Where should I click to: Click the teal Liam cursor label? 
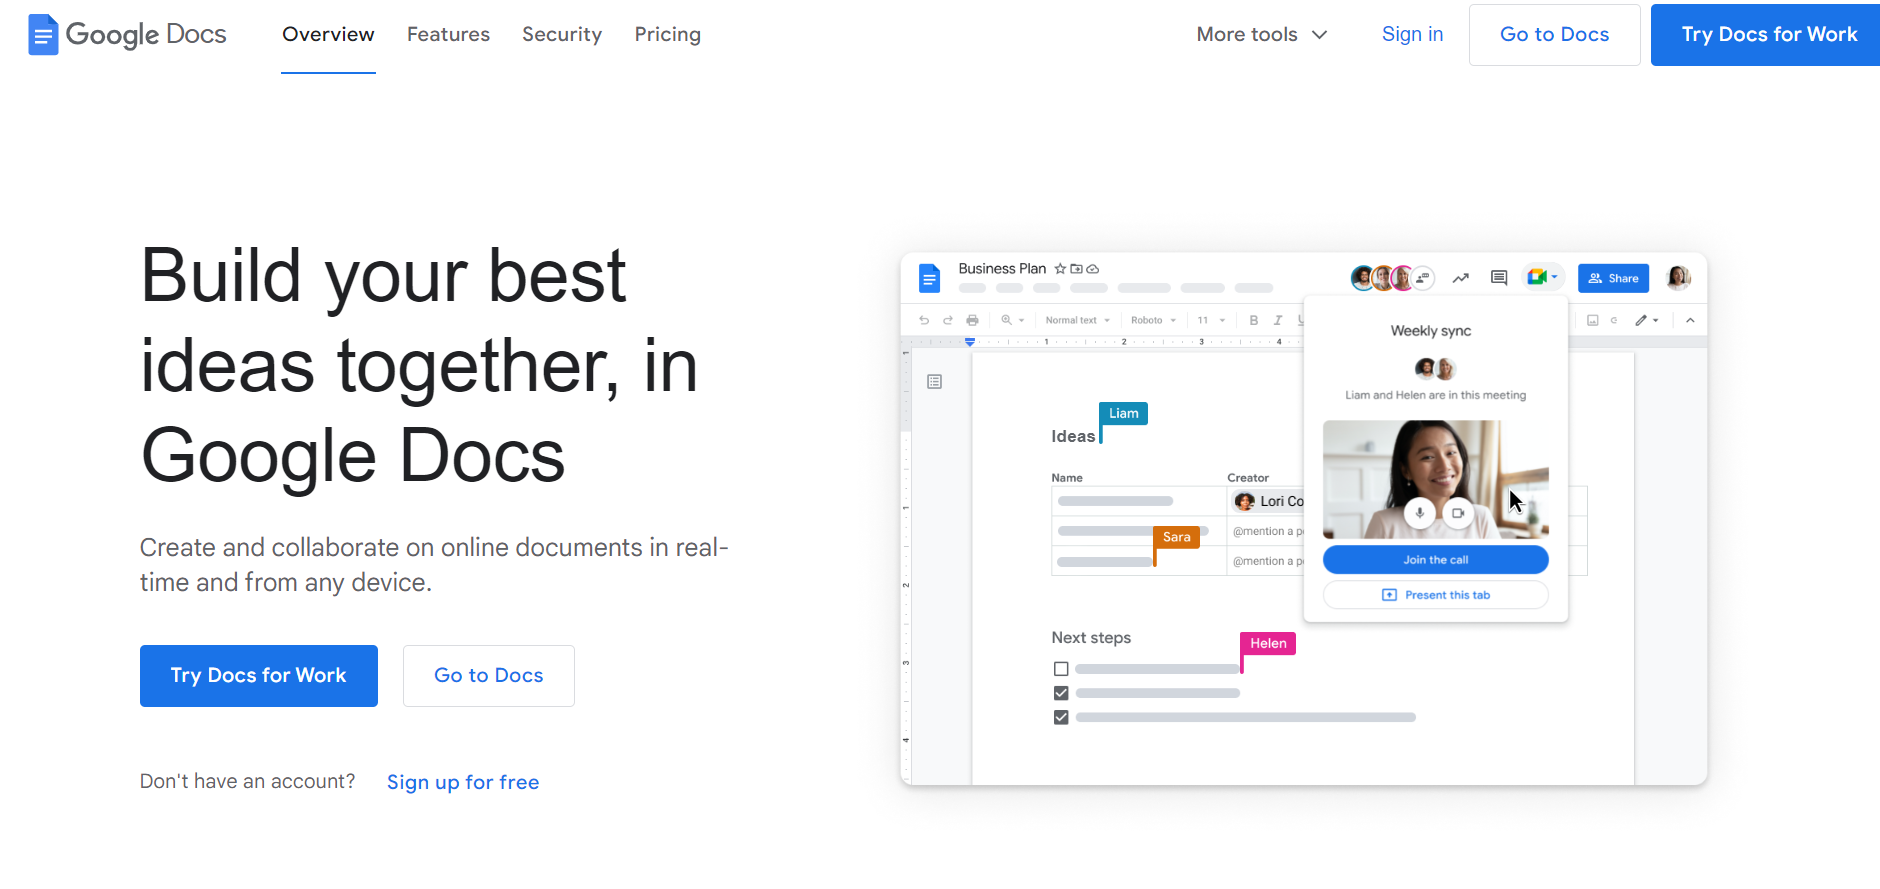tap(1124, 413)
